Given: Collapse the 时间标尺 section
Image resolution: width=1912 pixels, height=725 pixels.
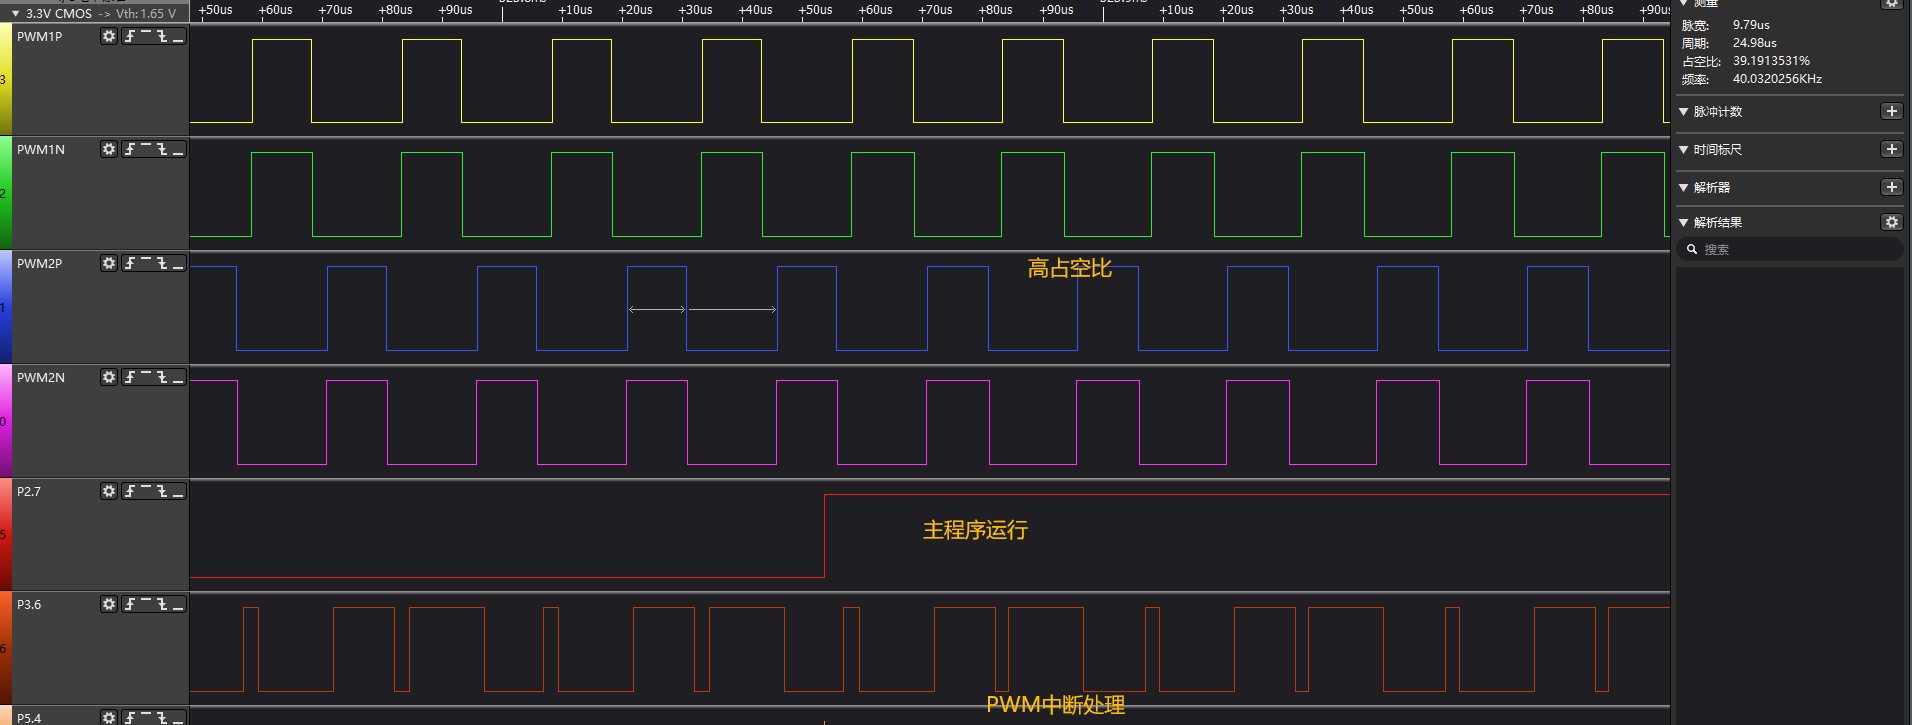Looking at the screenshot, I should pyautogui.click(x=1684, y=149).
